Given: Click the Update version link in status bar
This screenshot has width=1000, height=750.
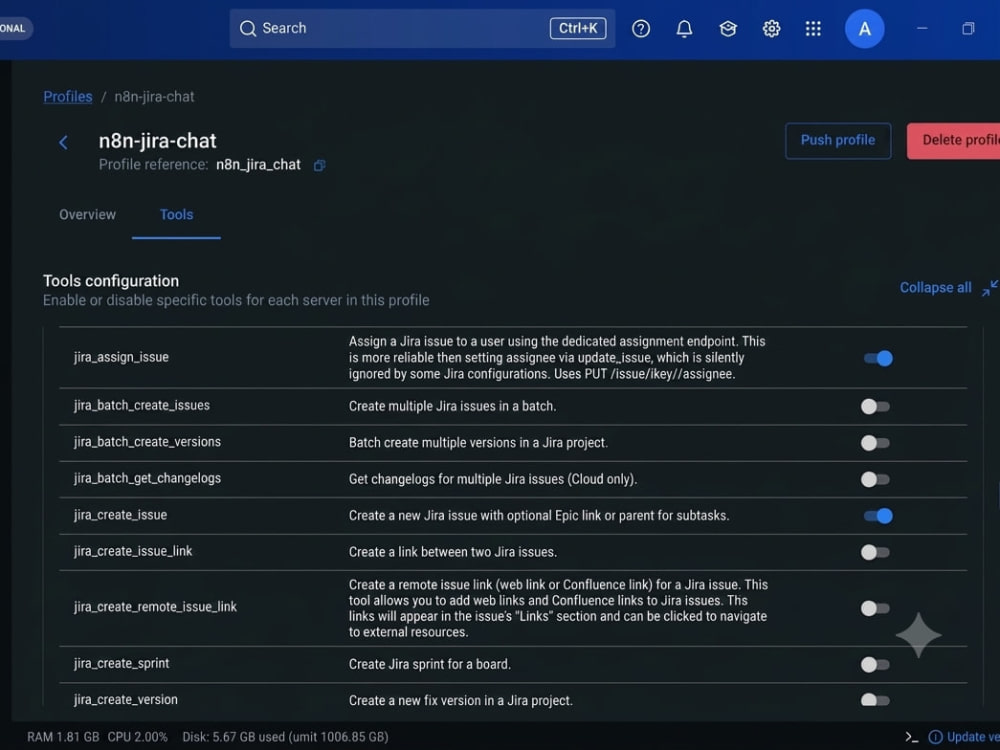Looking at the screenshot, I should click(973, 737).
